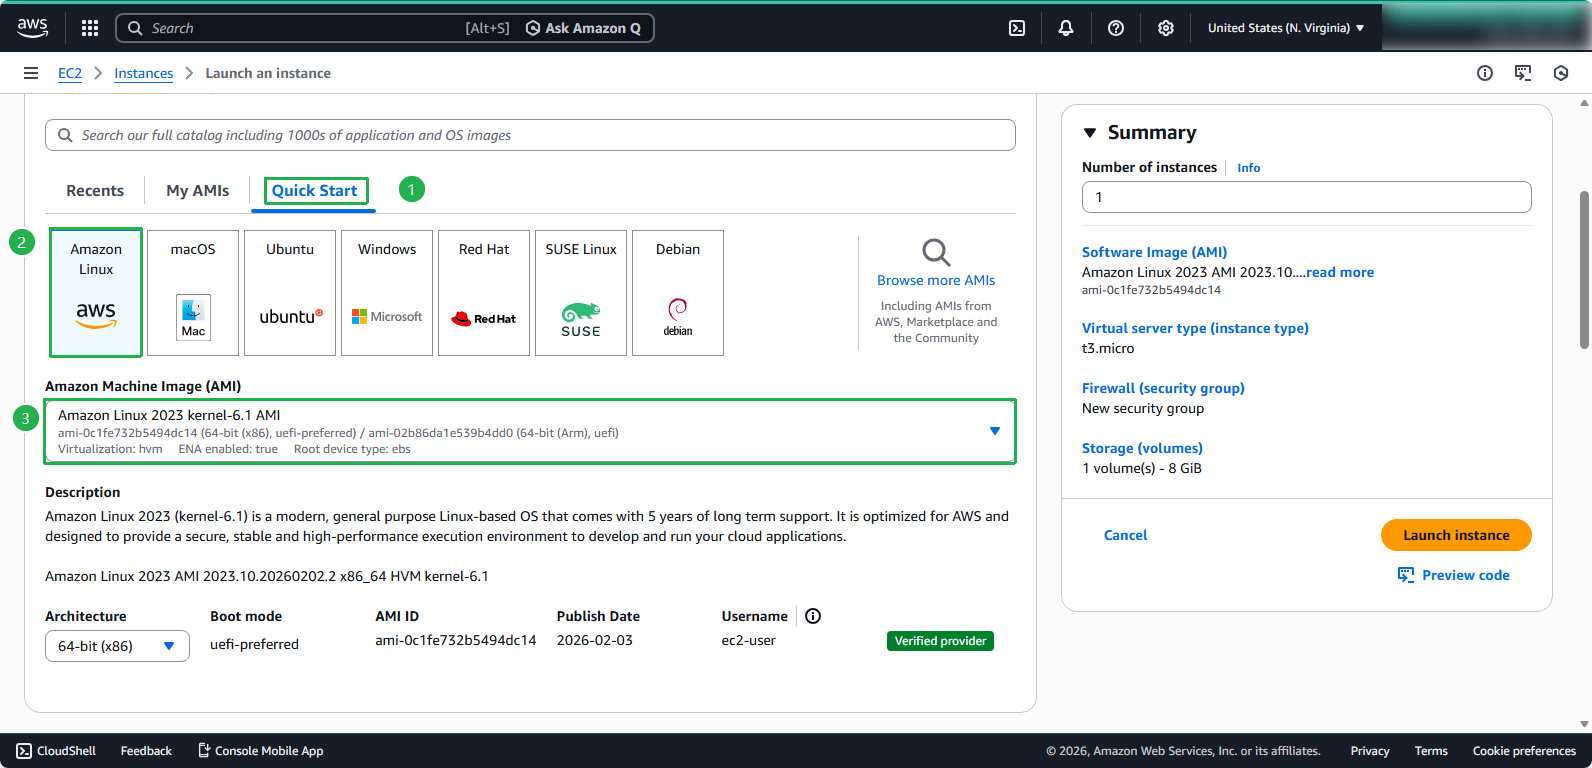Open the Architecture 64-bit (x86) dropdown
The width and height of the screenshot is (1592, 768).
point(117,646)
